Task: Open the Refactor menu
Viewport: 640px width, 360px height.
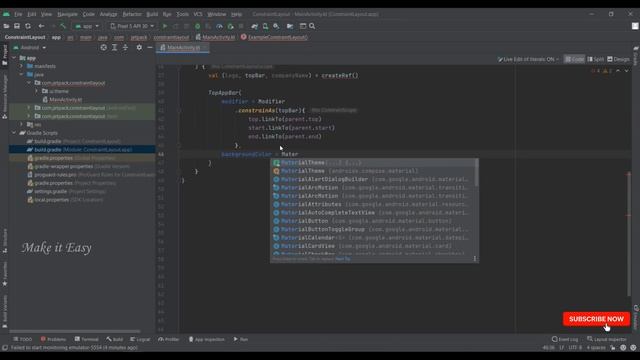Action: pos(132,14)
